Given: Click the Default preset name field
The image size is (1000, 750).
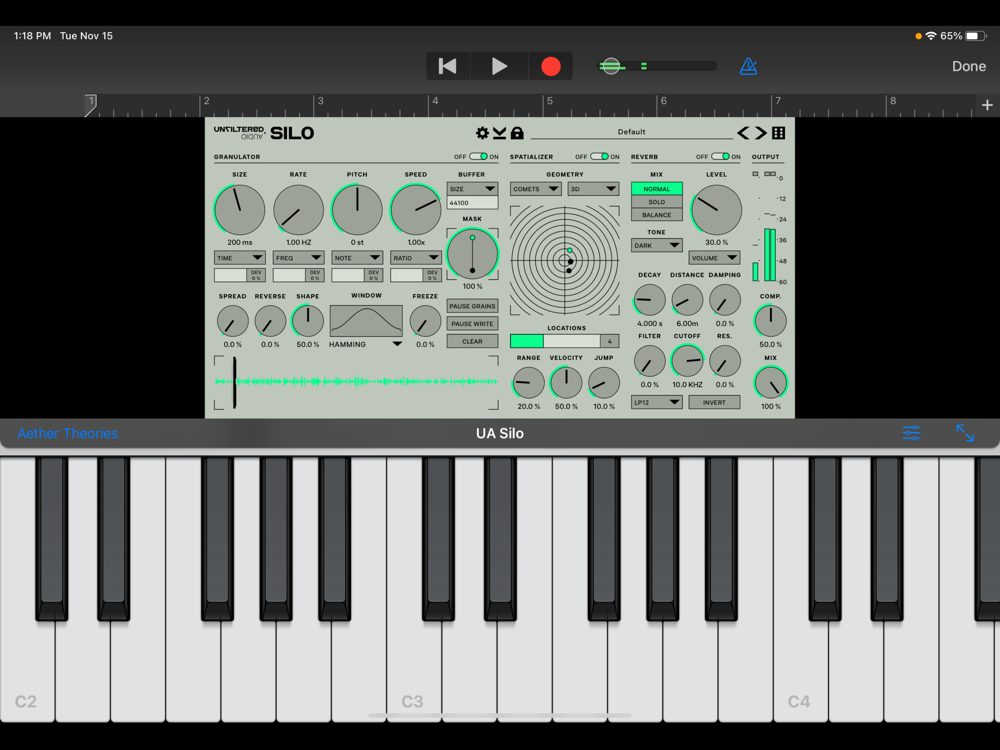Looking at the screenshot, I should pyautogui.click(x=631, y=132).
